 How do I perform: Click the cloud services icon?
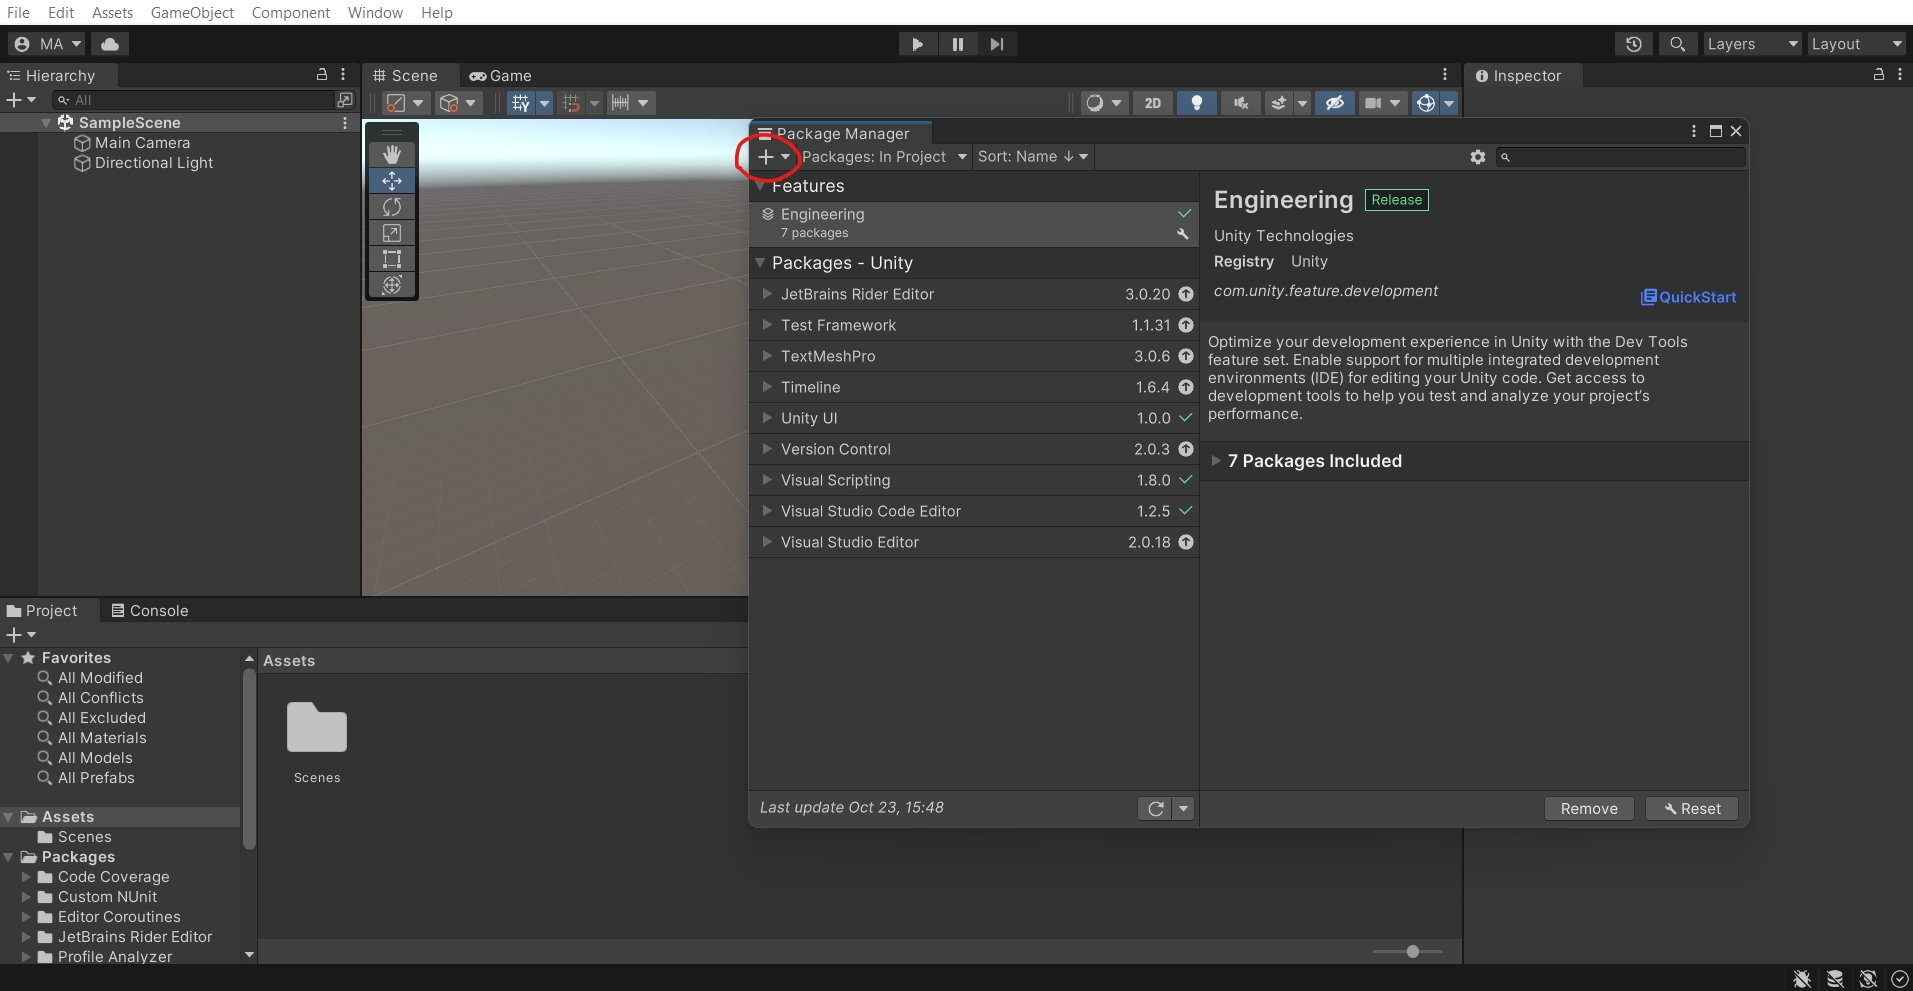pos(110,44)
